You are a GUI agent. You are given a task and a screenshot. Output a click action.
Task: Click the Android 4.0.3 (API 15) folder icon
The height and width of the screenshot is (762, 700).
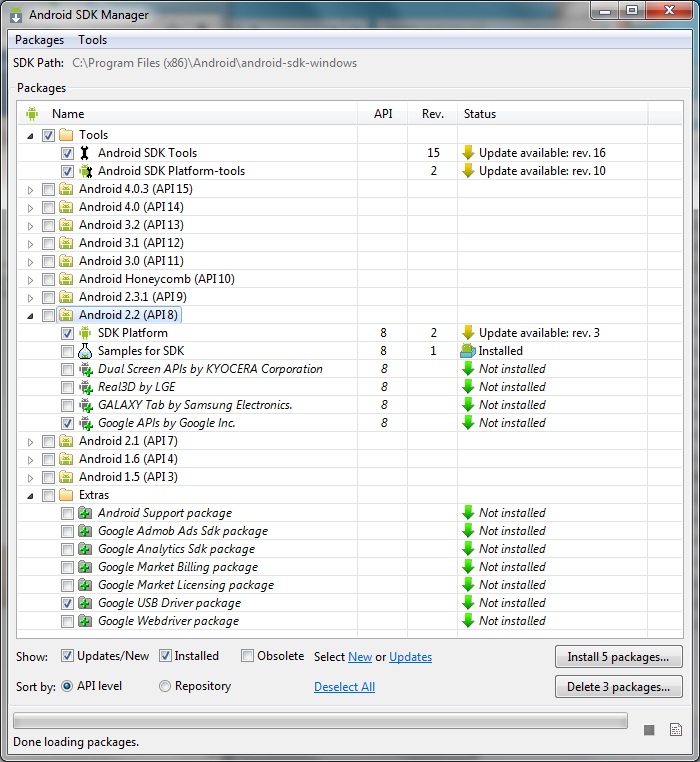[66, 189]
